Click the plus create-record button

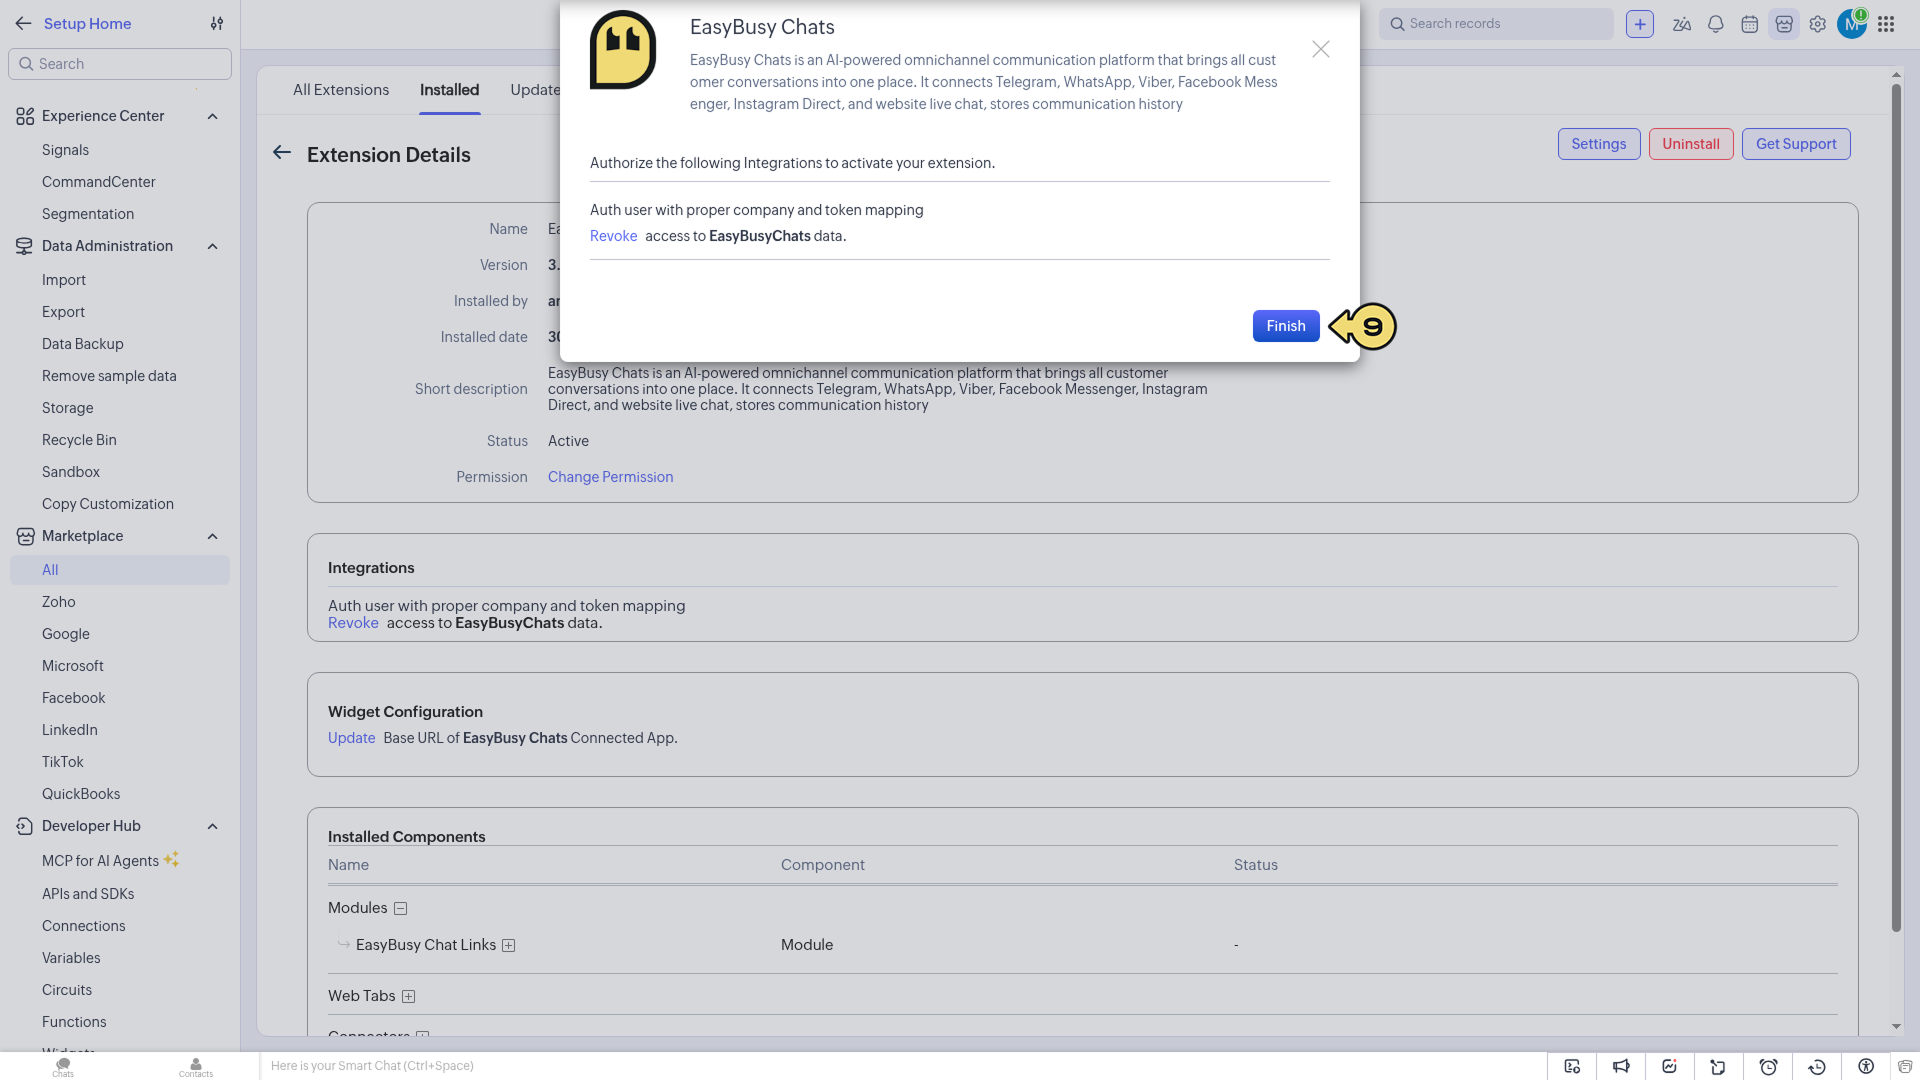(x=1639, y=24)
